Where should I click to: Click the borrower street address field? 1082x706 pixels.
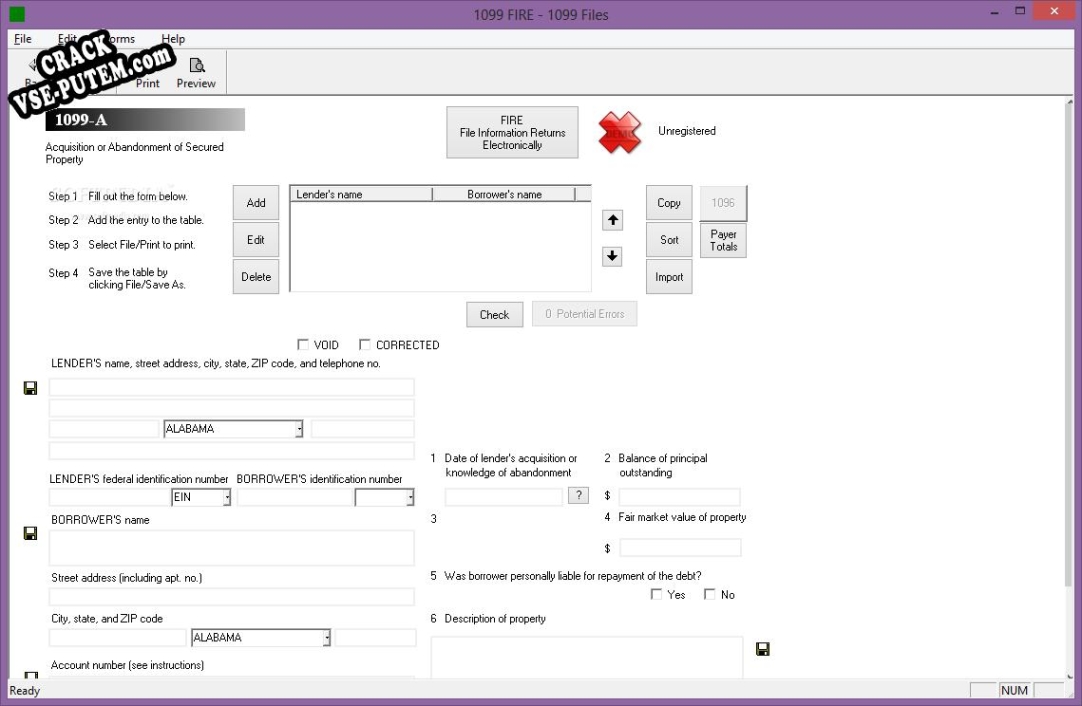click(232, 596)
